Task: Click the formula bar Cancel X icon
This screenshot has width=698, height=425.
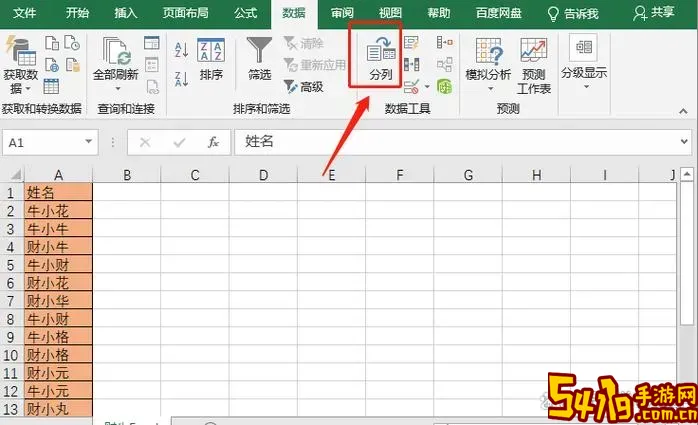Action: click(x=145, y=142)
